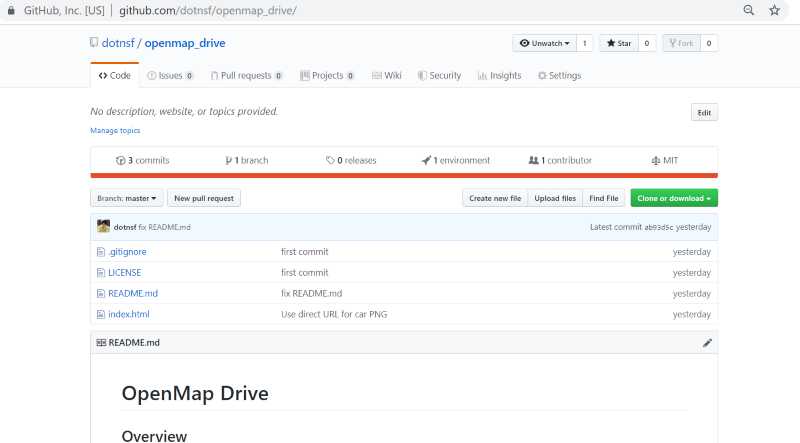Open the latest commit message fix README.md
The height and width of the screenshot is (443, 800).
(165, 227)
